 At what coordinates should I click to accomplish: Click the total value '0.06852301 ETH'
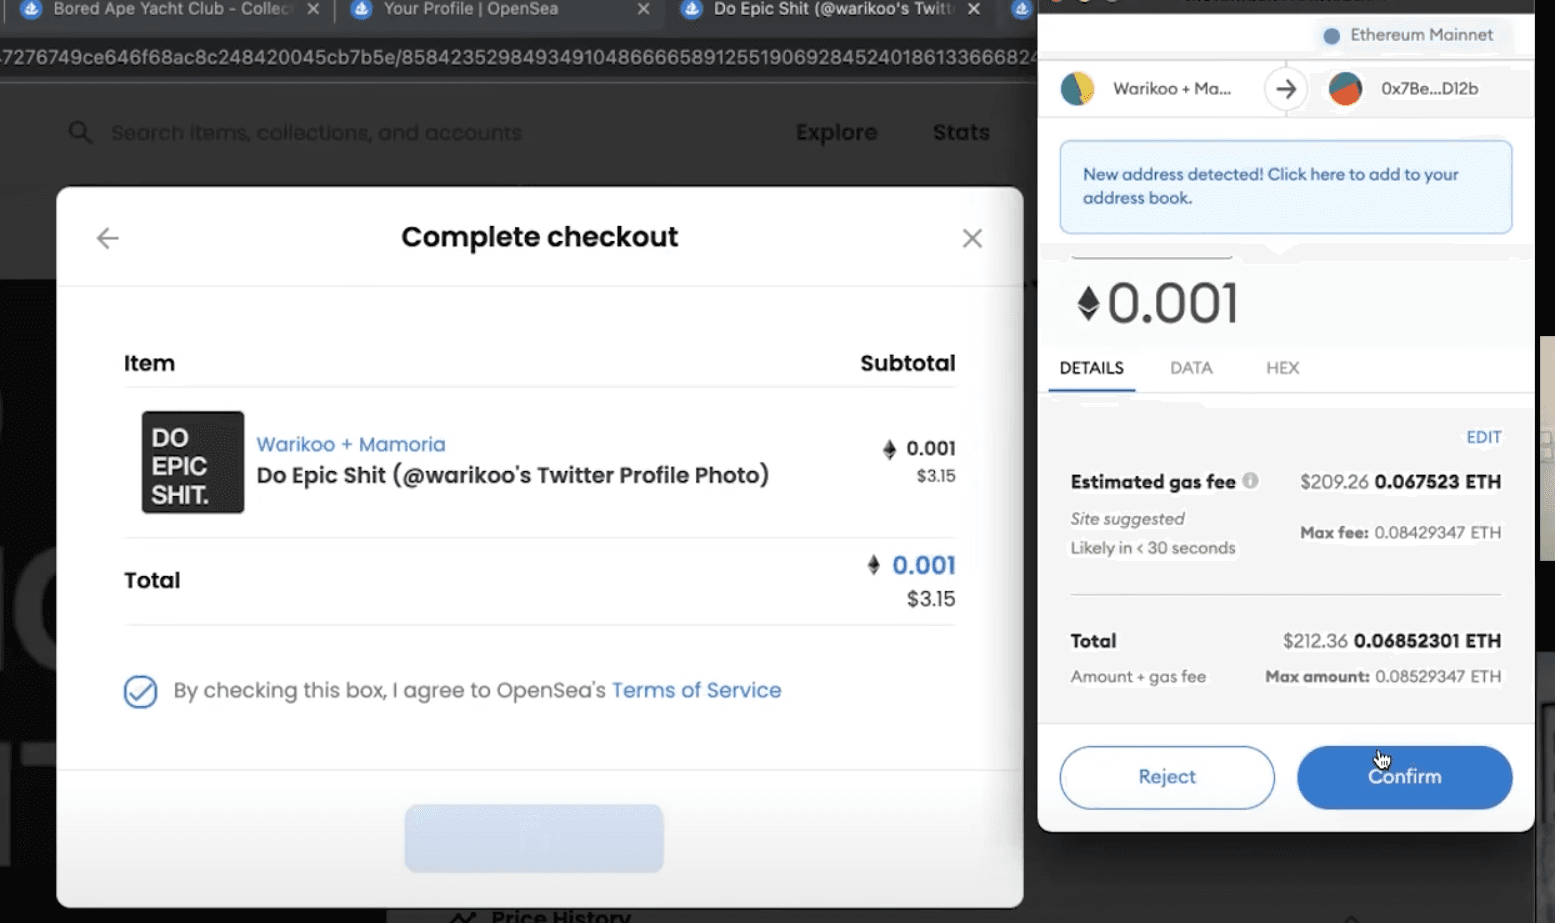1427,641
